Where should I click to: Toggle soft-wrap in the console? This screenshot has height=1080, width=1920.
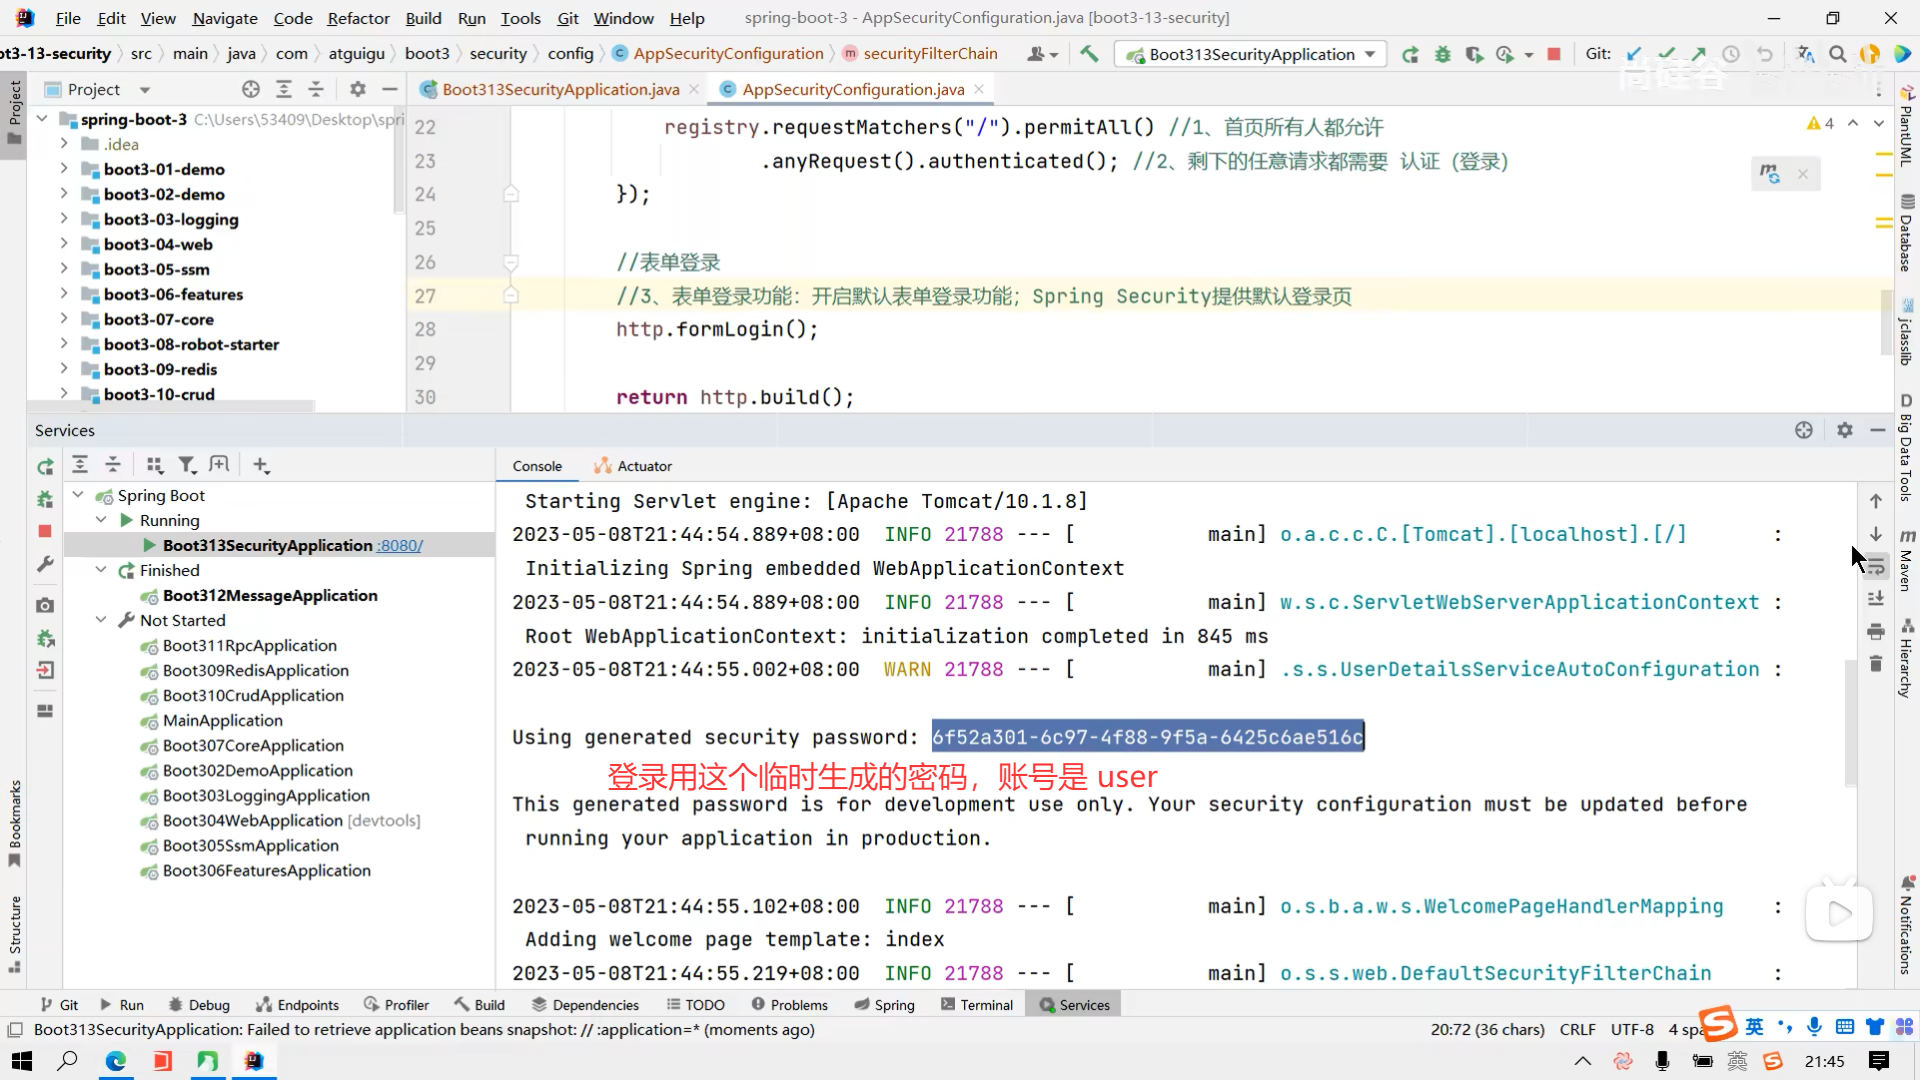(x=1876, y=567)
